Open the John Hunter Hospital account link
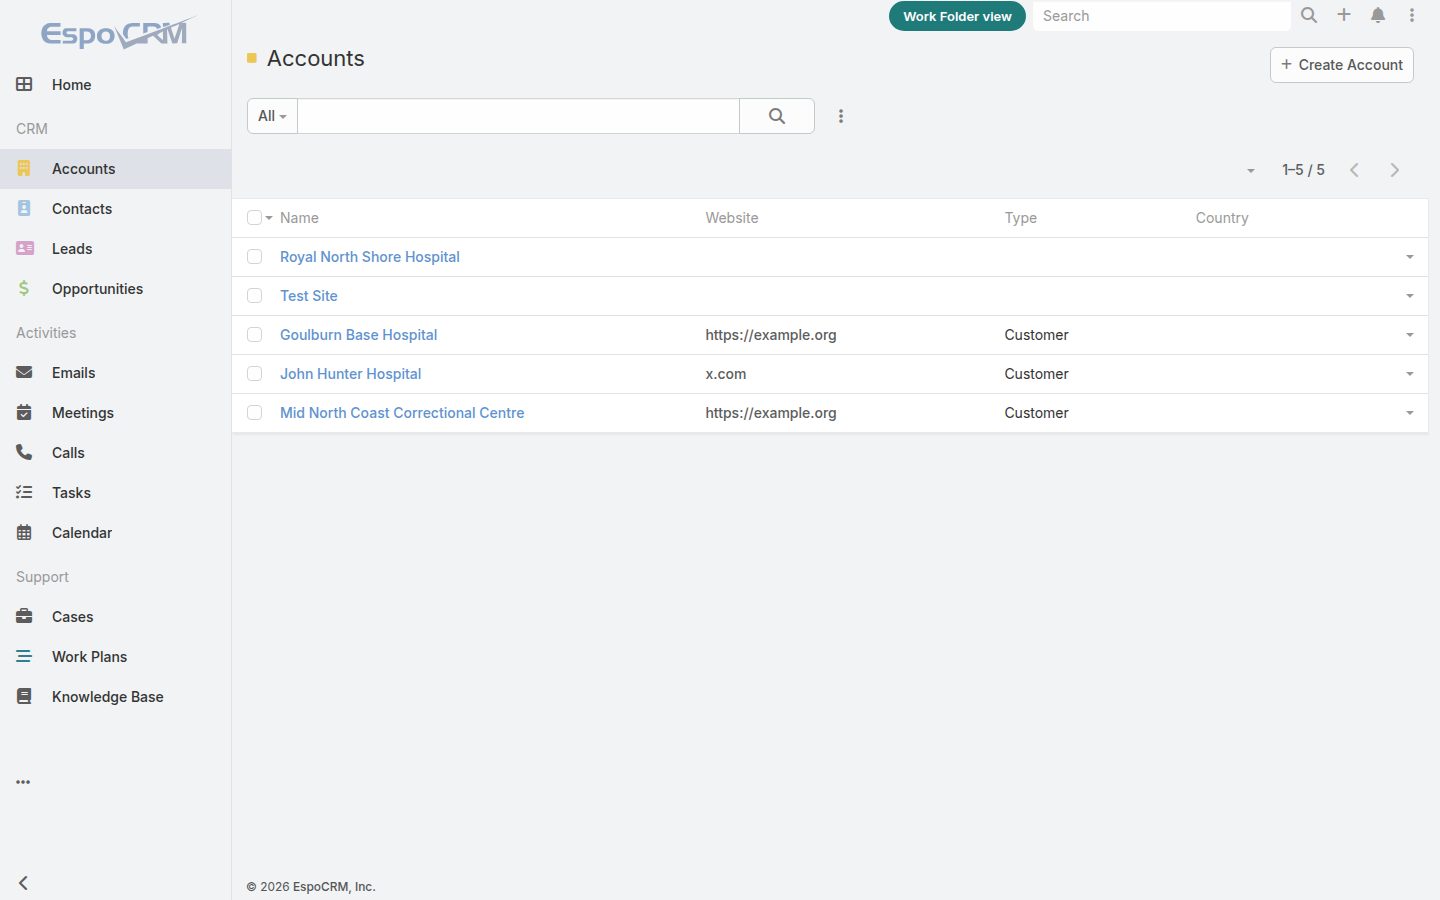Viewport: 1440px width, 900px height. coord(350,374)
